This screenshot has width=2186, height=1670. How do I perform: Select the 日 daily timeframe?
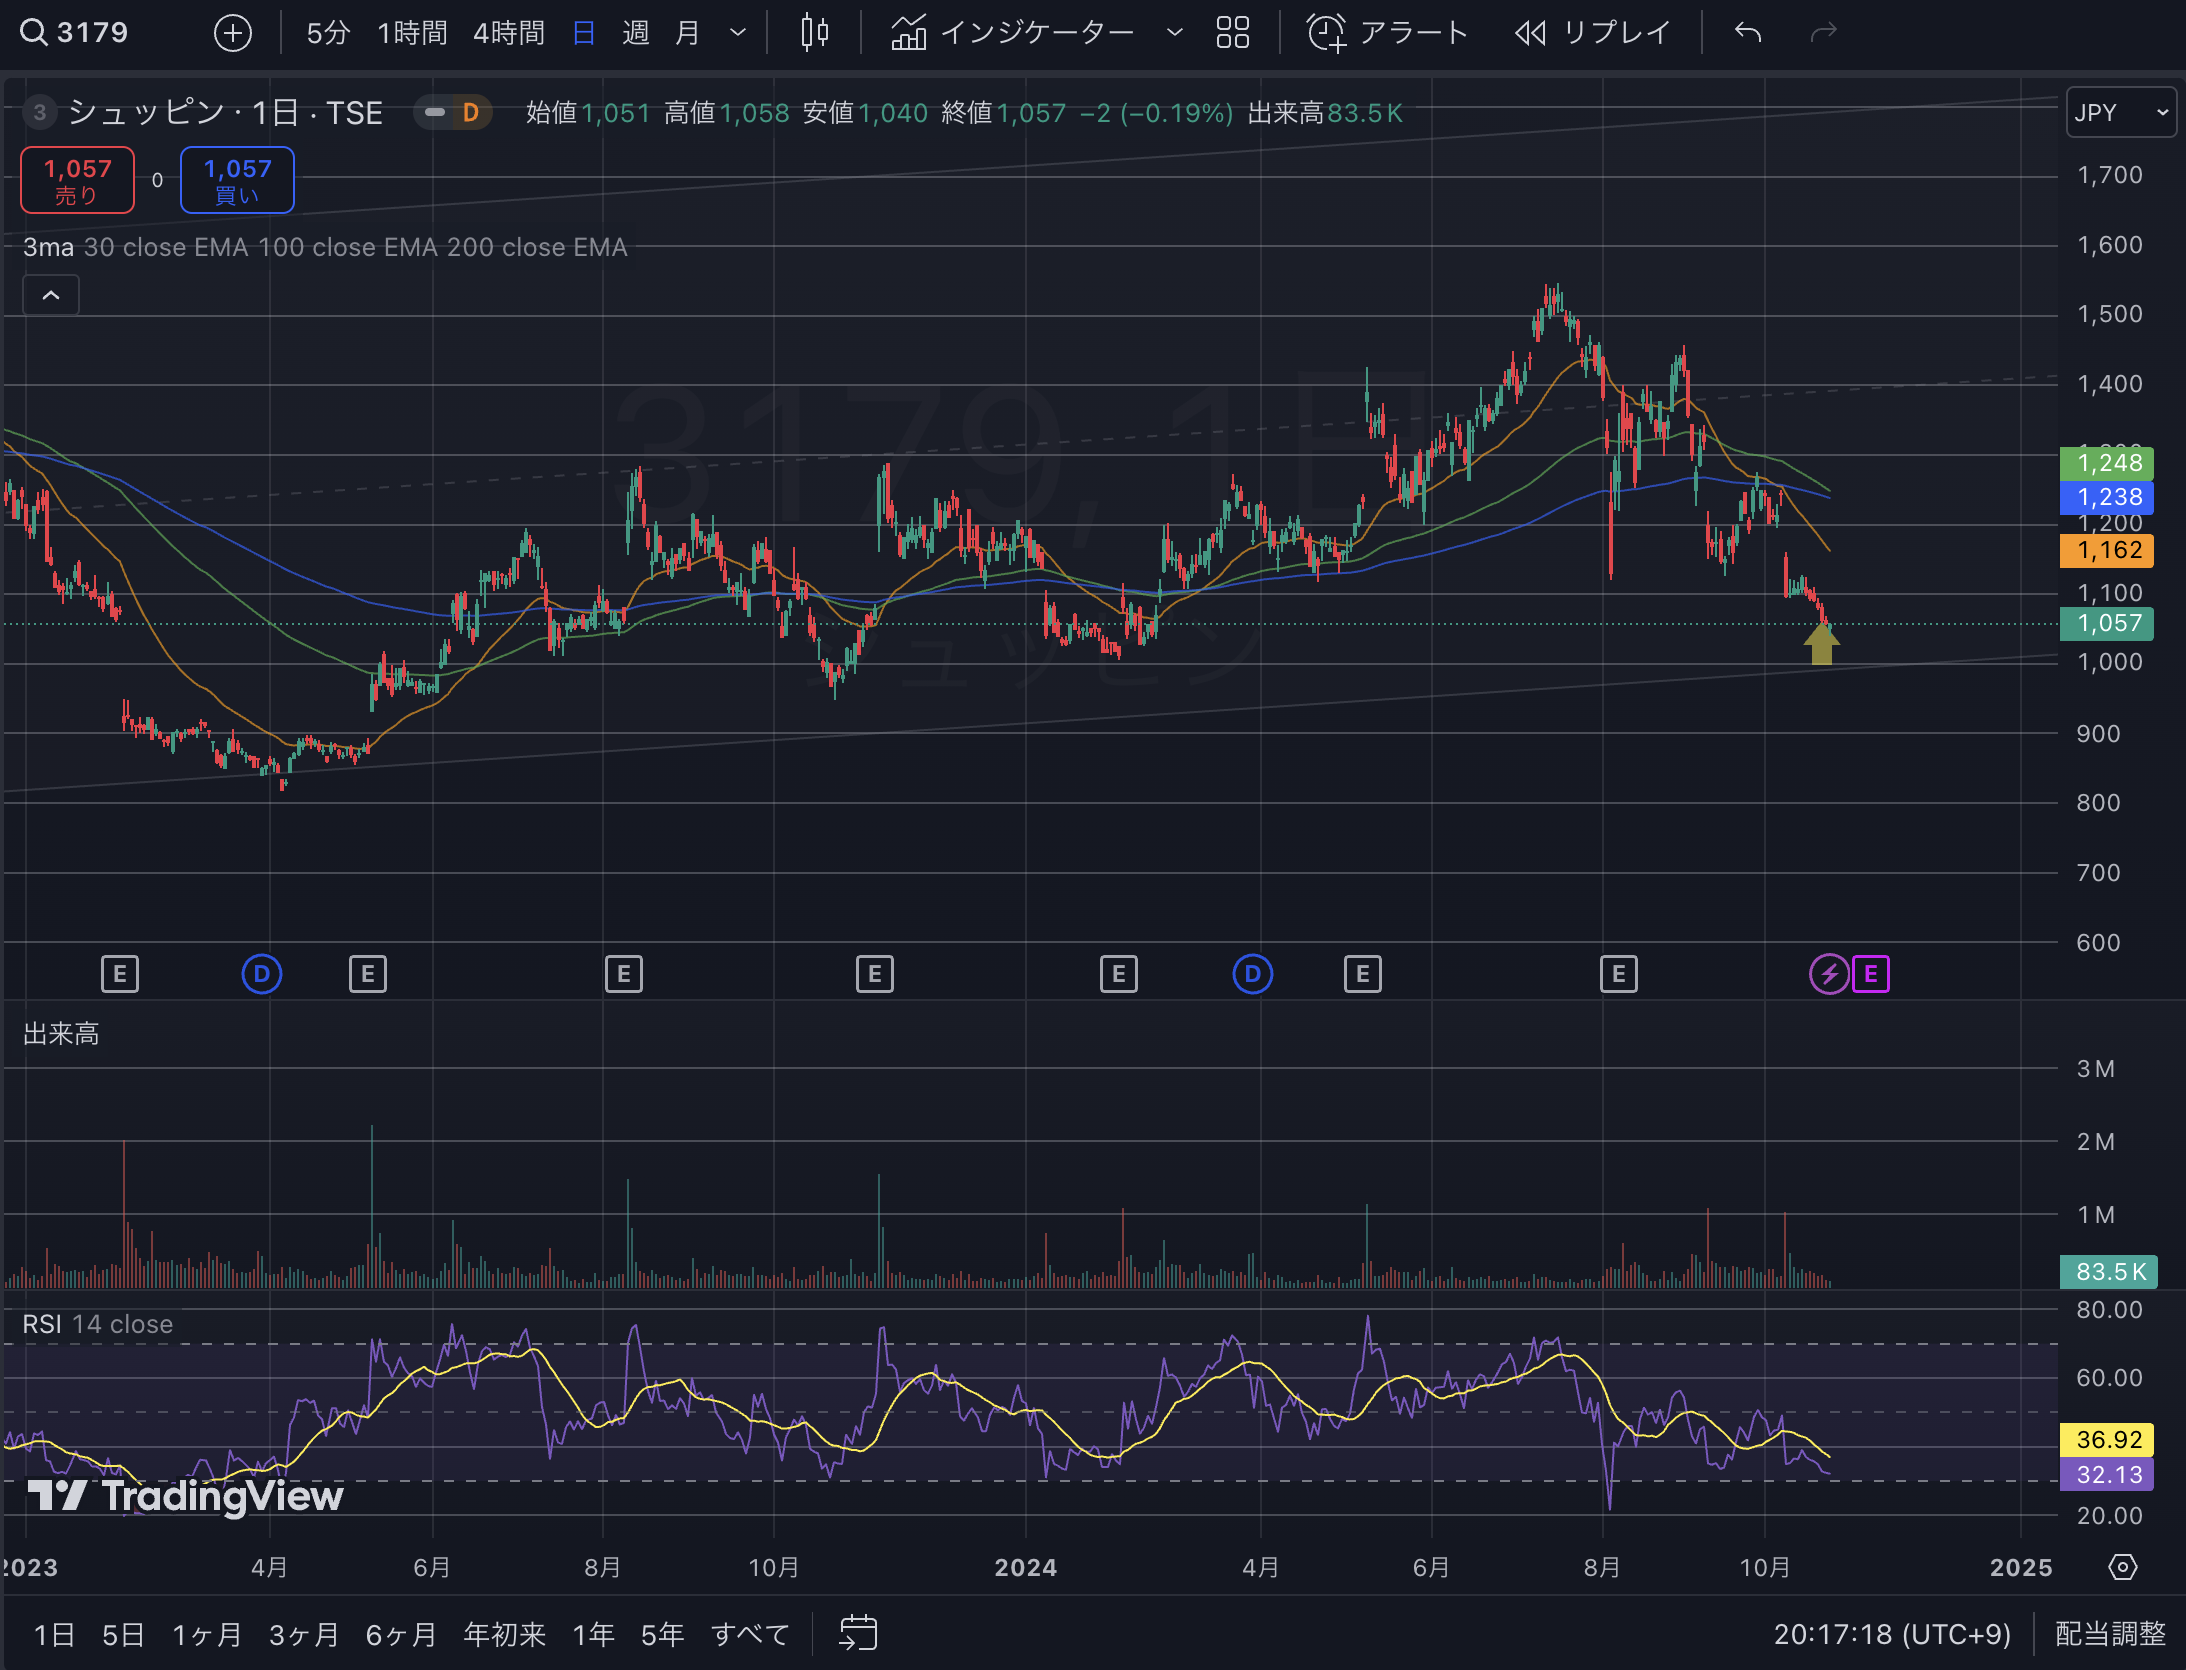tap(584, 33)
